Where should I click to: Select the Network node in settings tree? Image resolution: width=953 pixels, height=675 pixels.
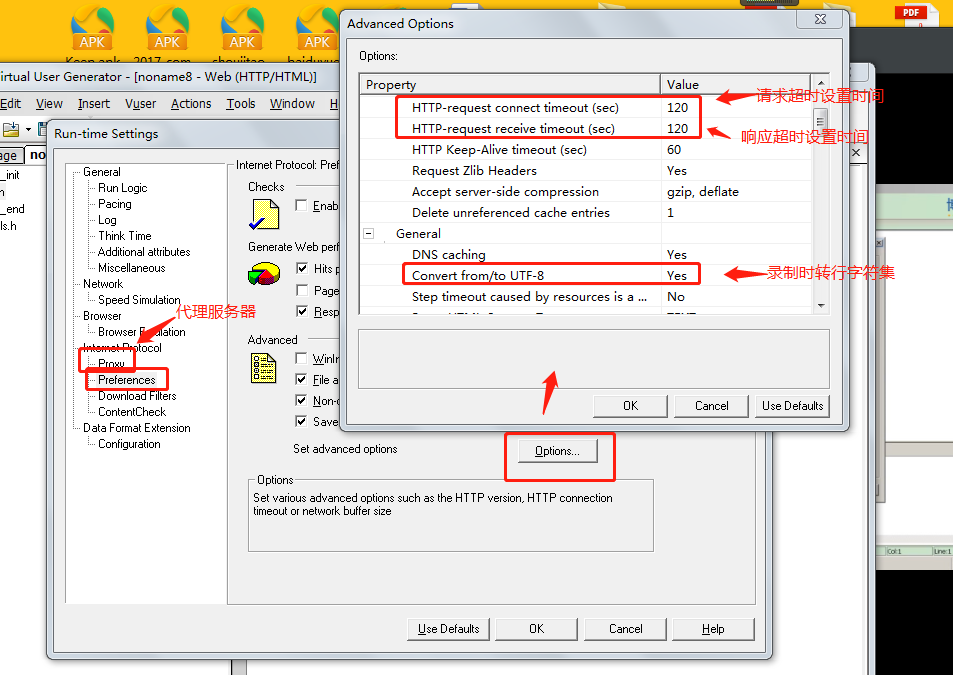pyautogui.click(x=103, y=284)
